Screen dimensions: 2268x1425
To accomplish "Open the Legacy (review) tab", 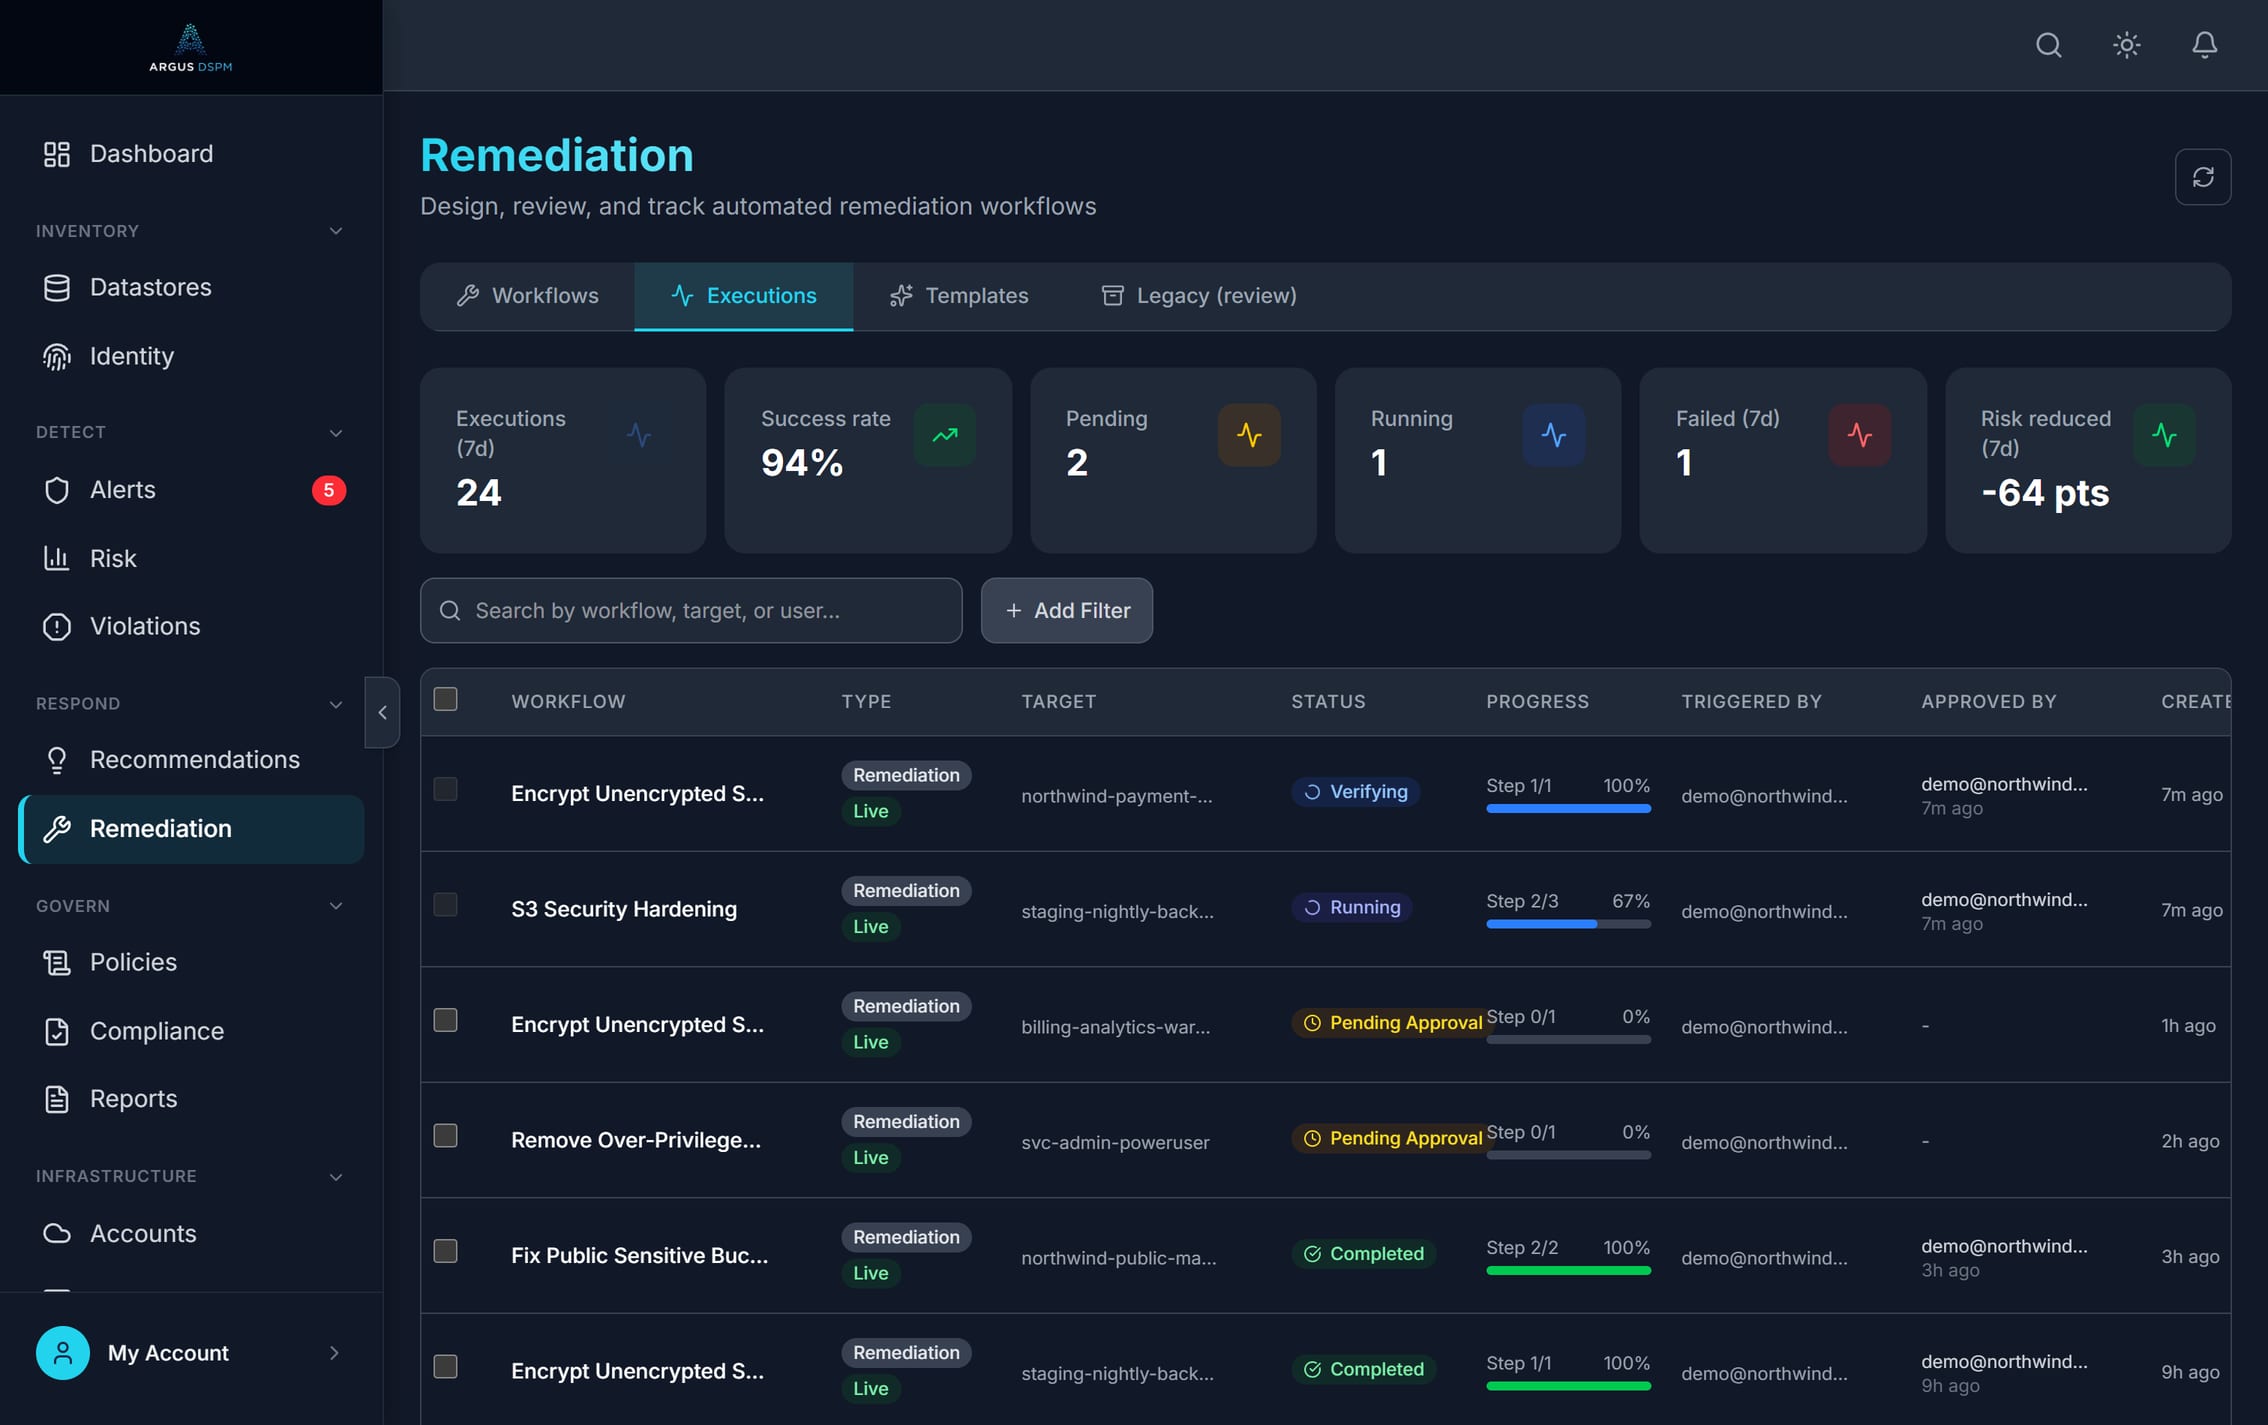I will coord(1198,296).
